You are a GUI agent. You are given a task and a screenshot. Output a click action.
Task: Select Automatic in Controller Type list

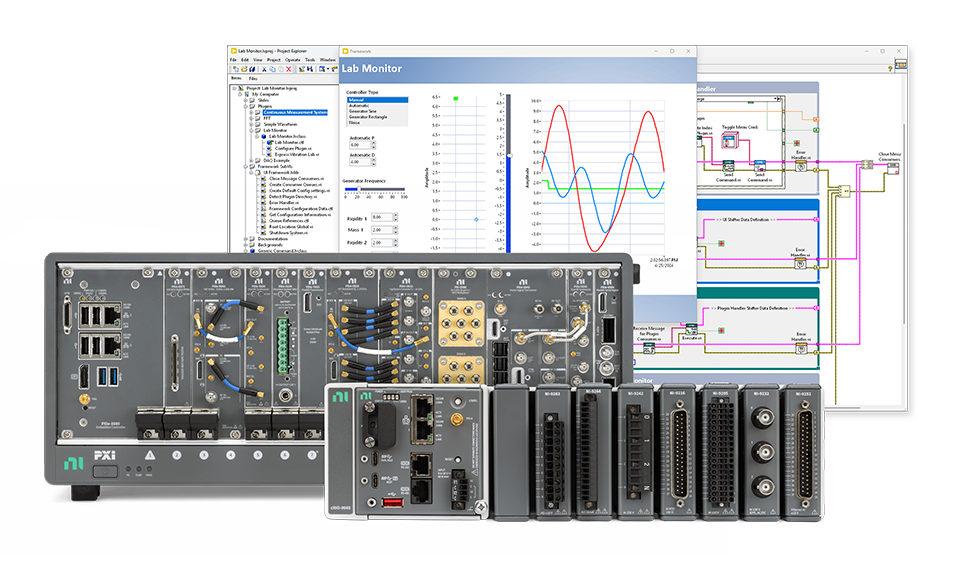click(377, 105)
